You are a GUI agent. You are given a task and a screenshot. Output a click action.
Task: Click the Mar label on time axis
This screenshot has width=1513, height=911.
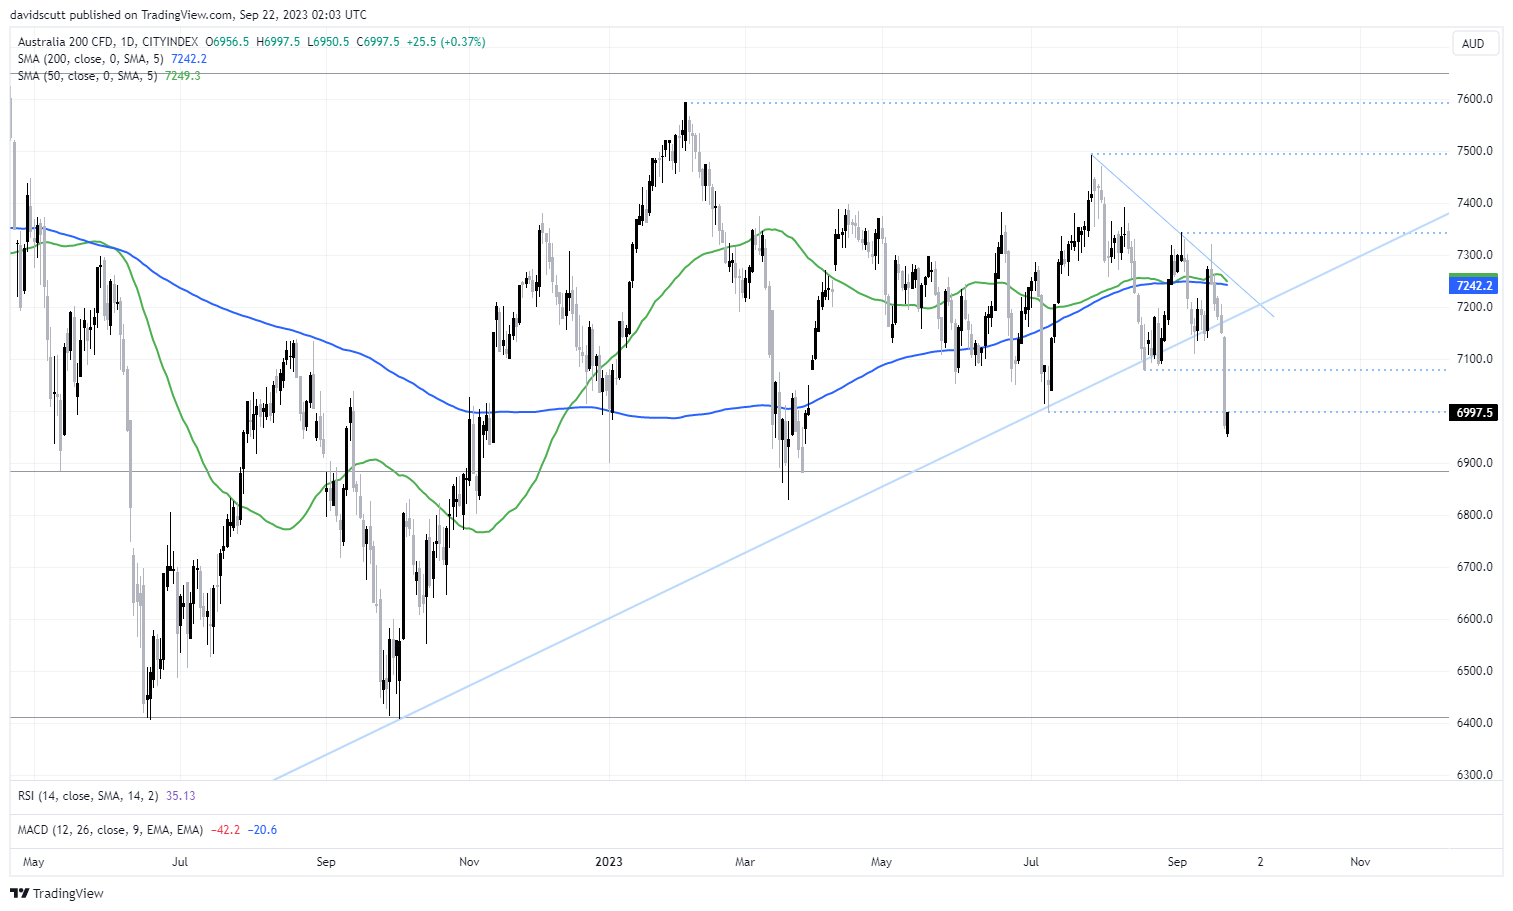pyautogui.click(x=745, y=862)
